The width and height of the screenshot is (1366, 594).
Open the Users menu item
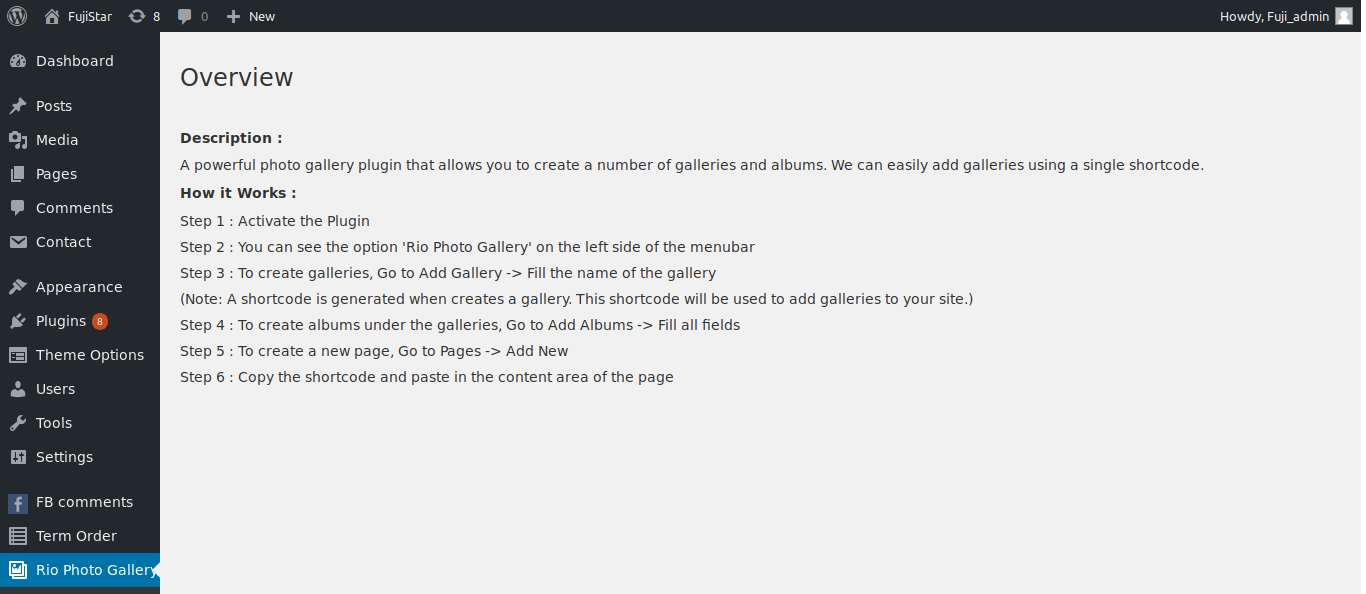coord(80,389)
